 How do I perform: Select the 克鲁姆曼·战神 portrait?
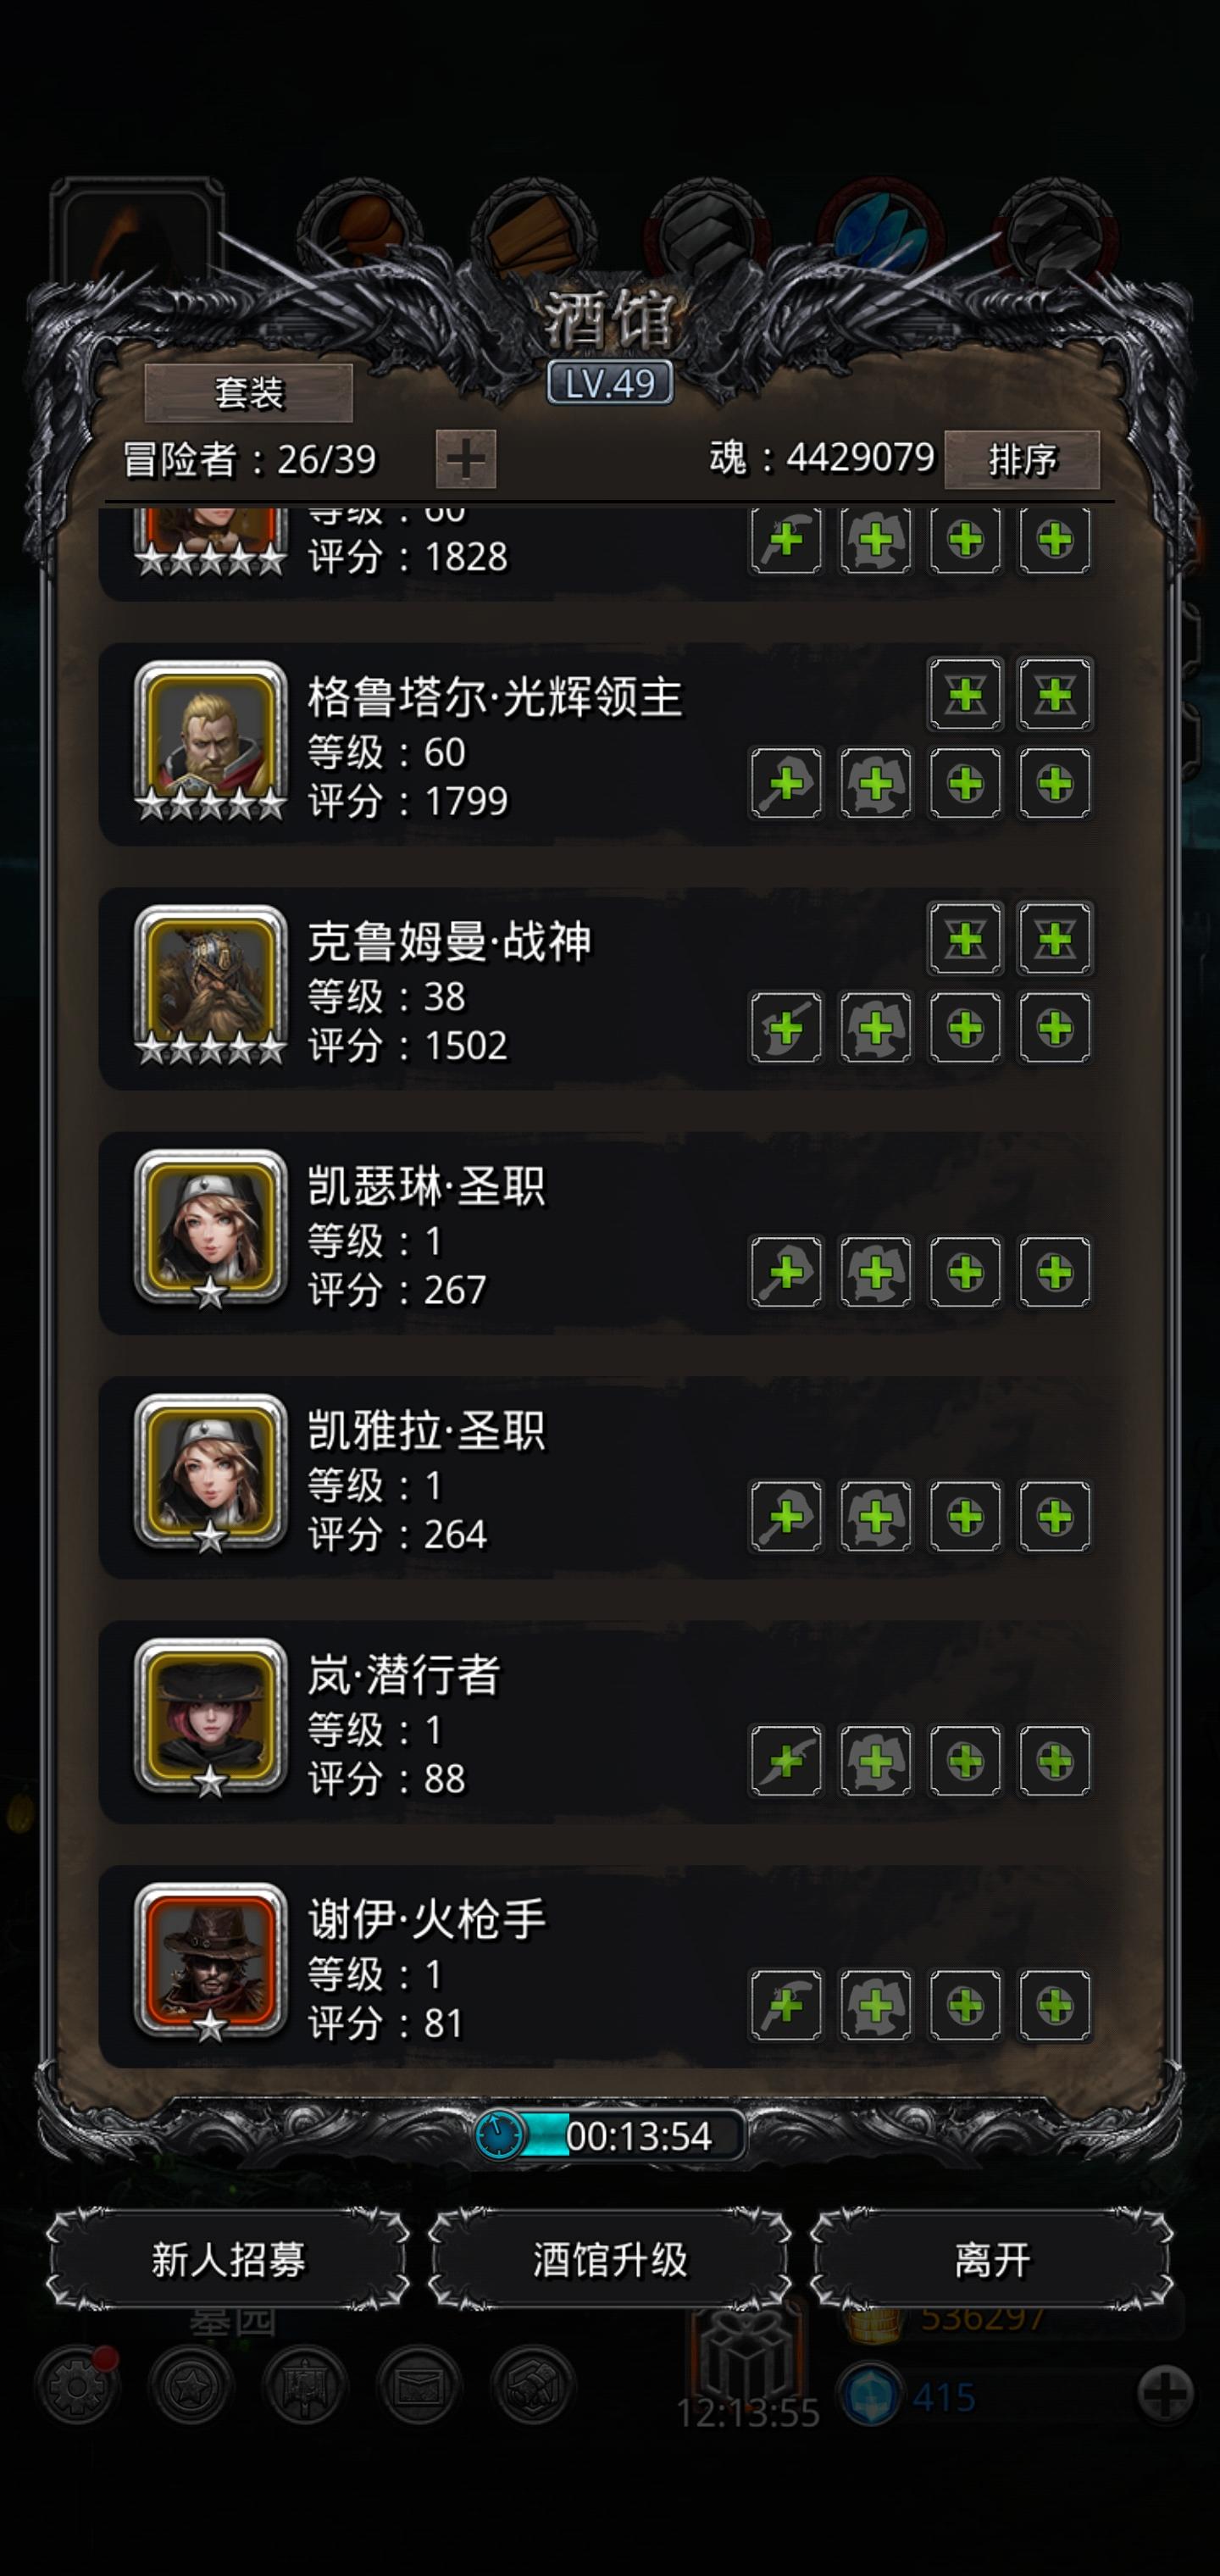click(211, 984)
